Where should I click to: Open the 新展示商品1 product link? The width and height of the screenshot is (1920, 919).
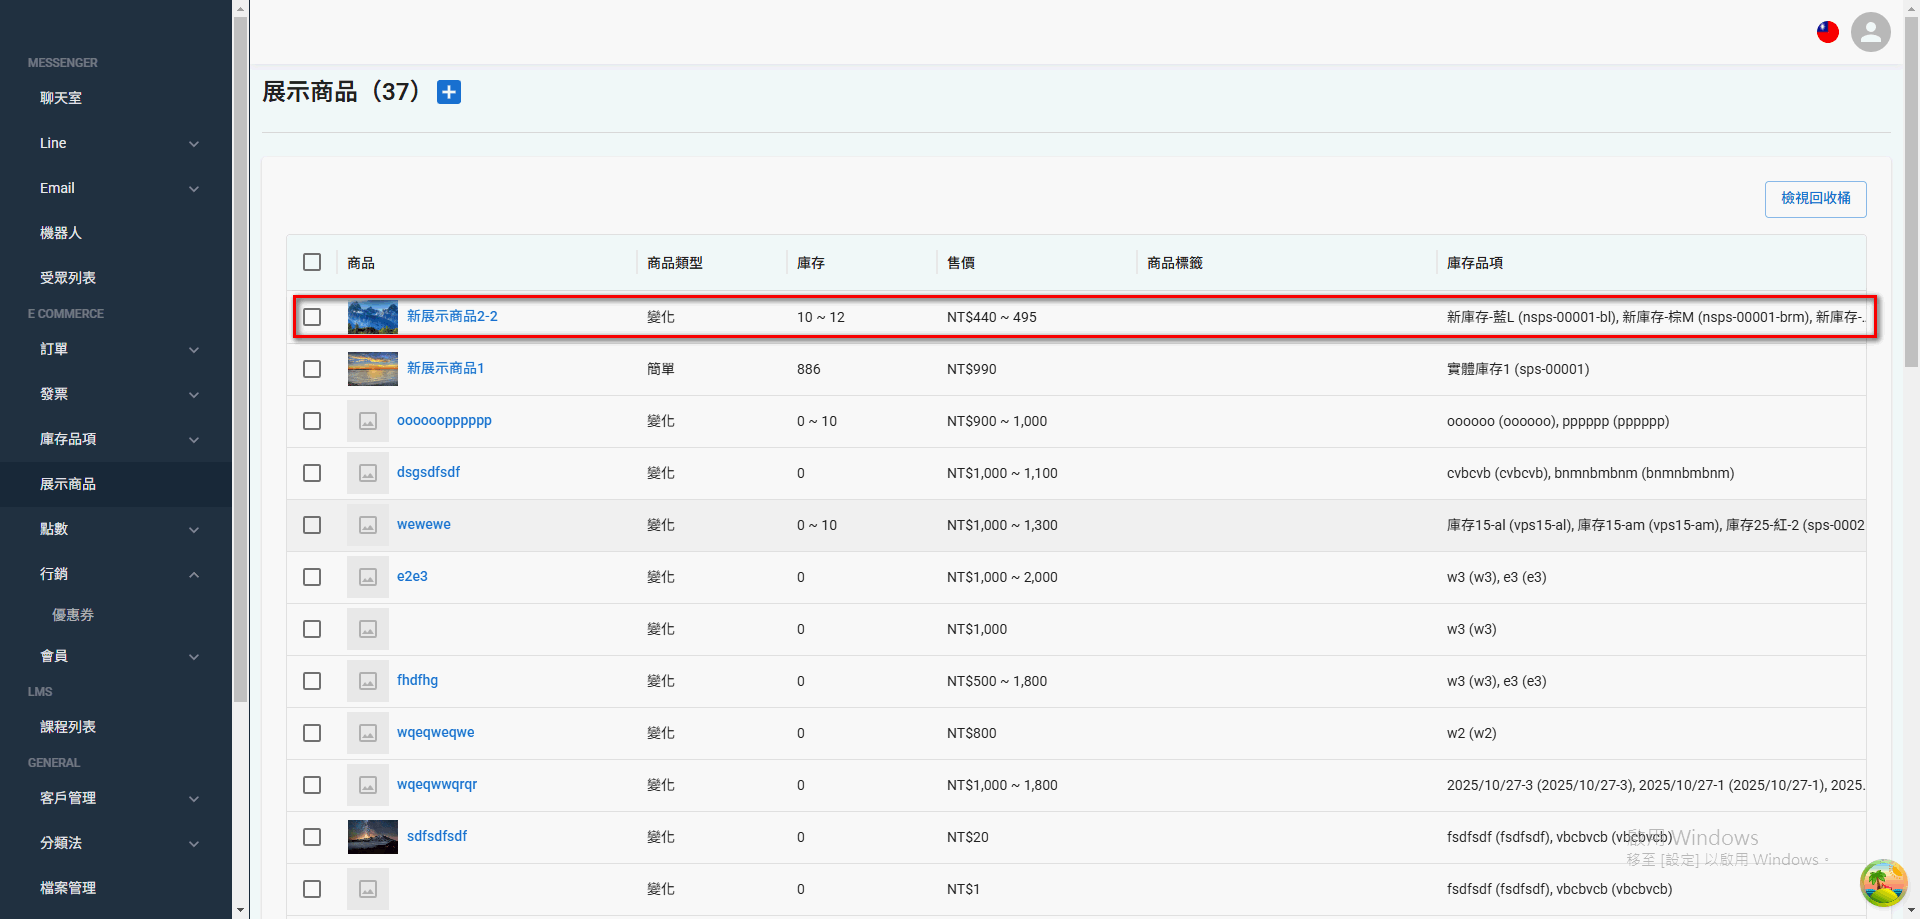click(445, 368)
